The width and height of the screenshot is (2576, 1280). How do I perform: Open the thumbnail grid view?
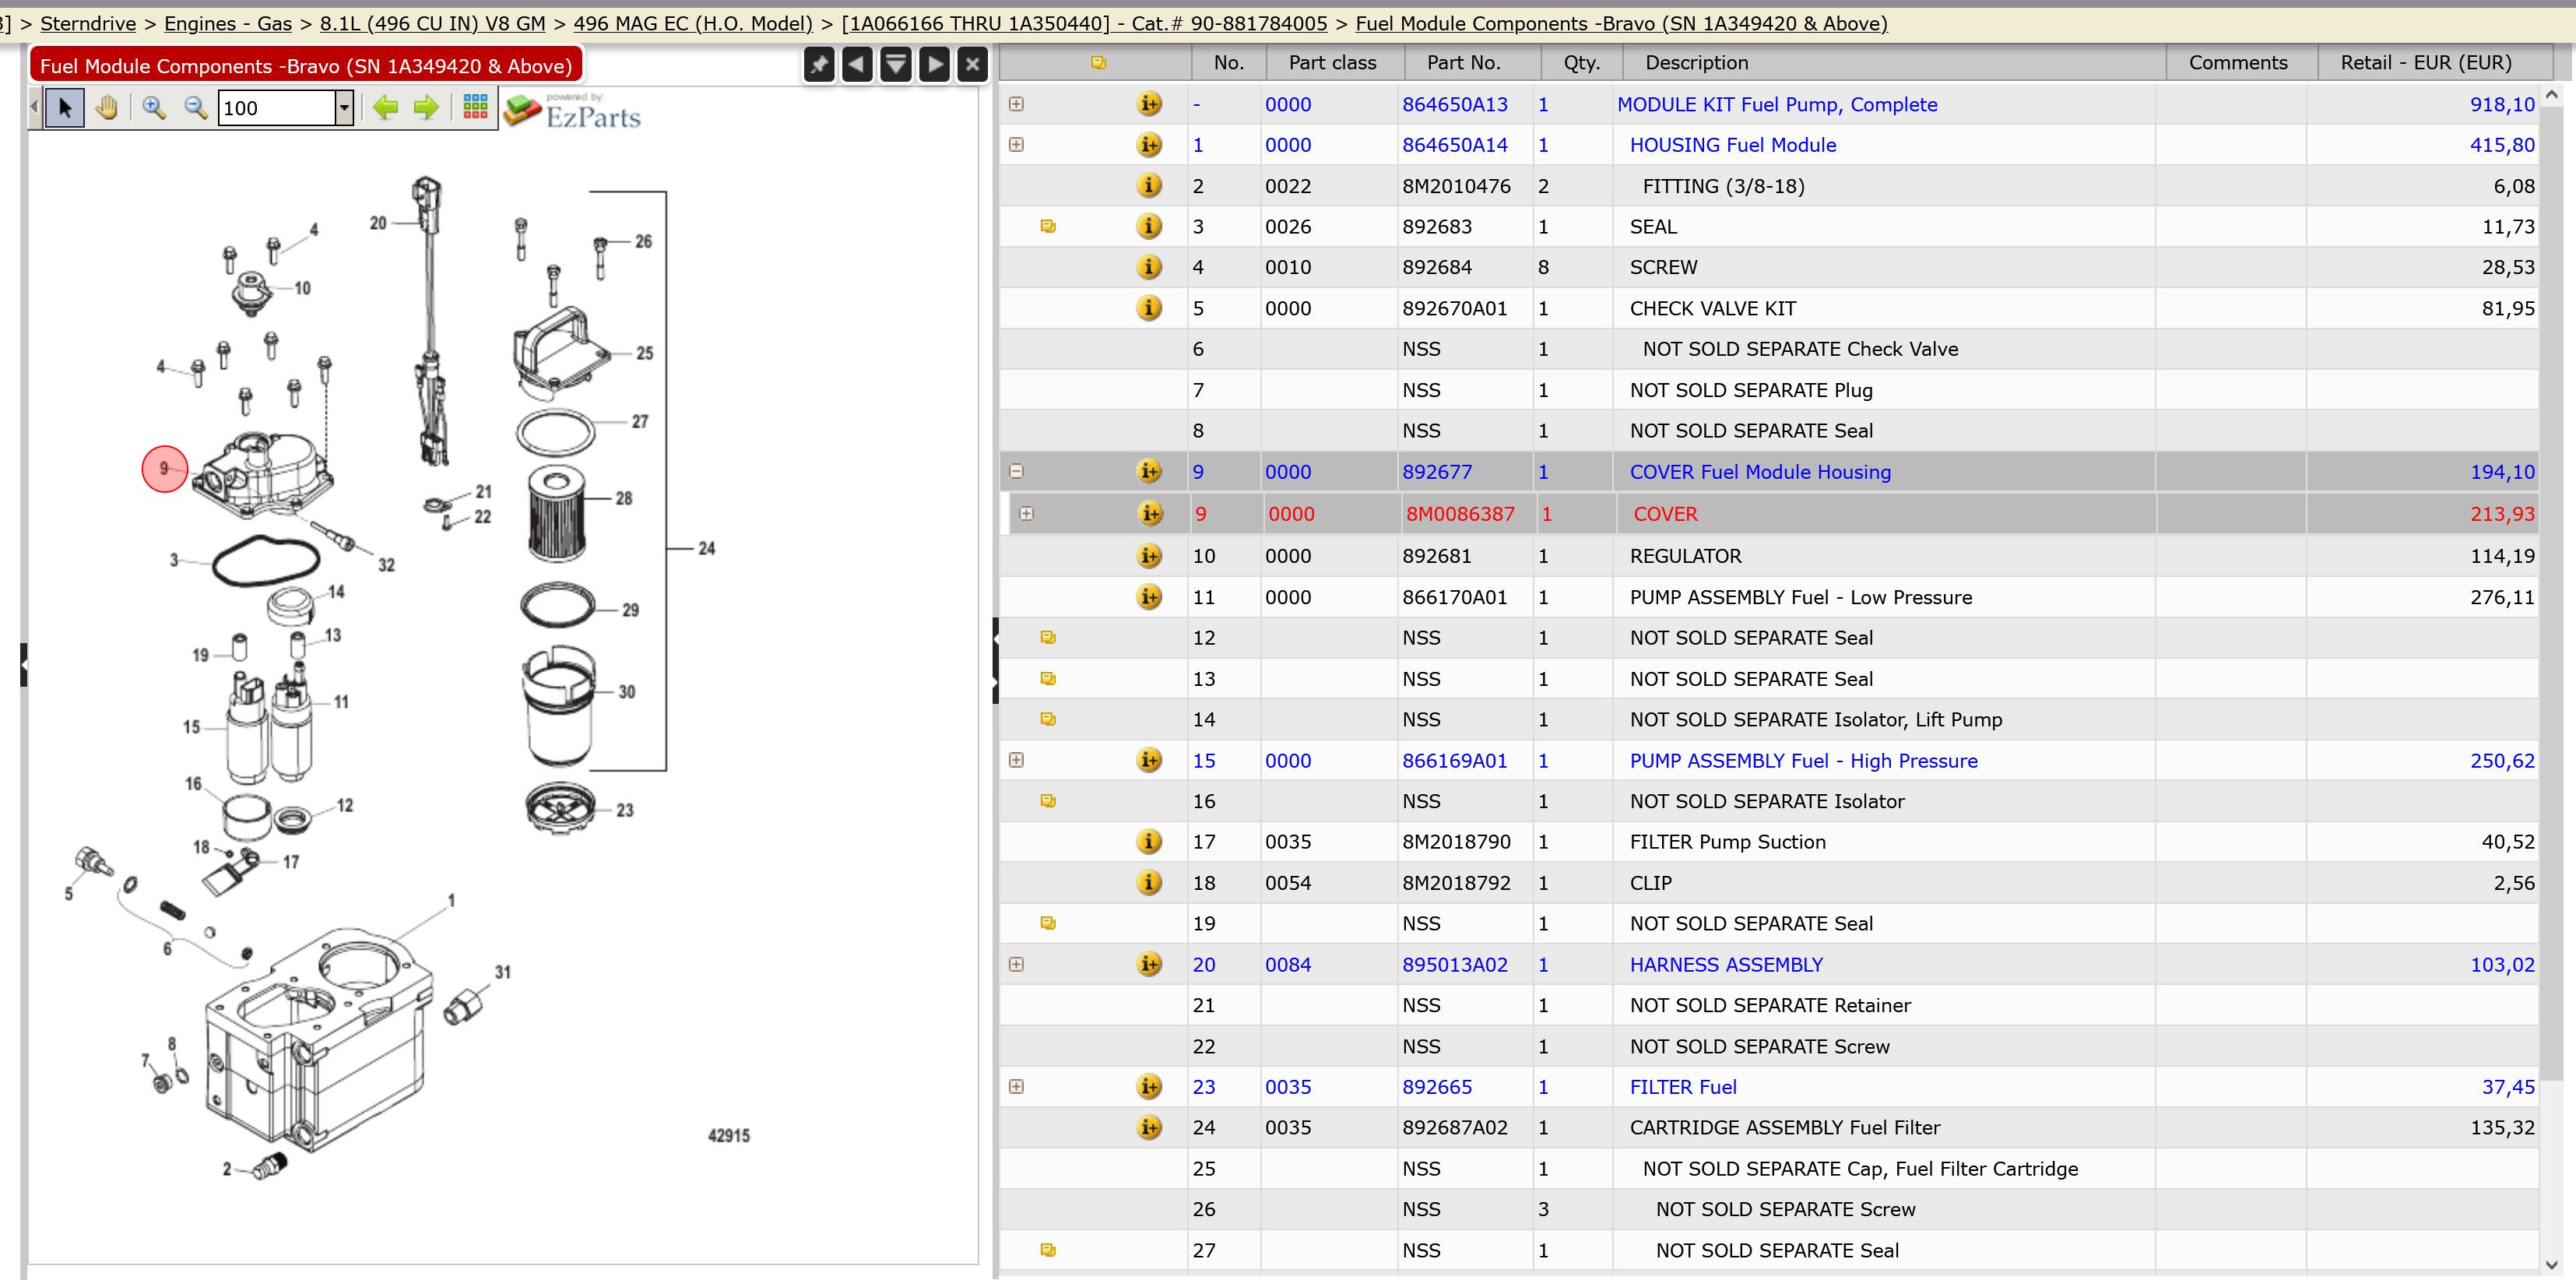point(475,106)
